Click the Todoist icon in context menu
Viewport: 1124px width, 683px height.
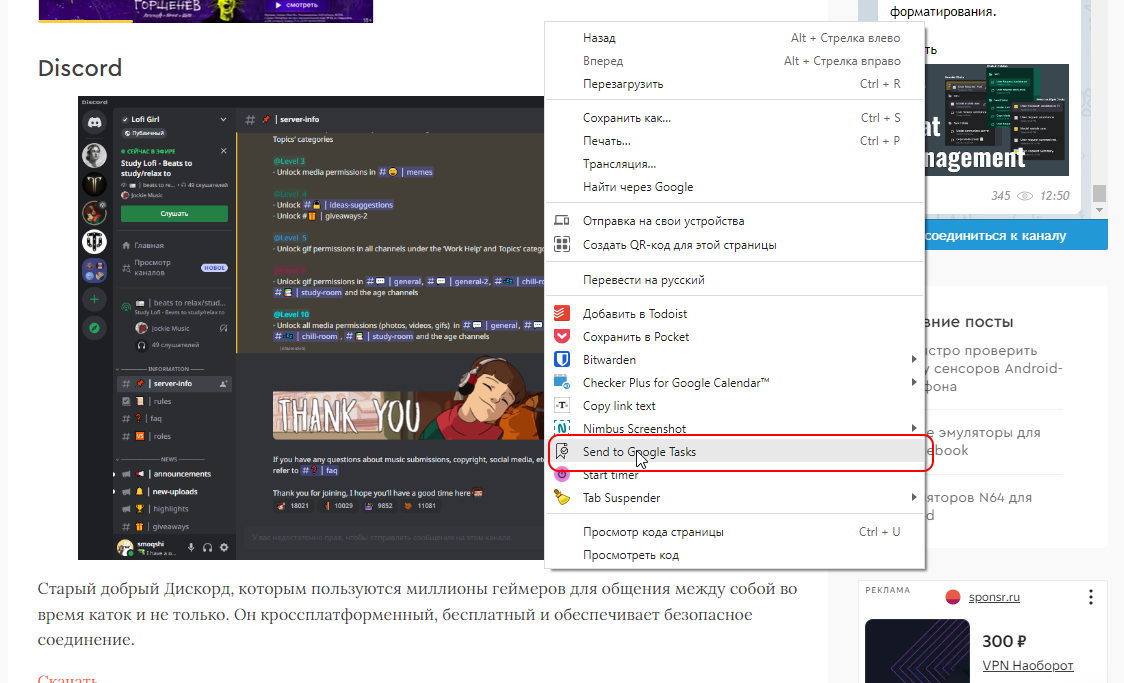pos(562,313)
